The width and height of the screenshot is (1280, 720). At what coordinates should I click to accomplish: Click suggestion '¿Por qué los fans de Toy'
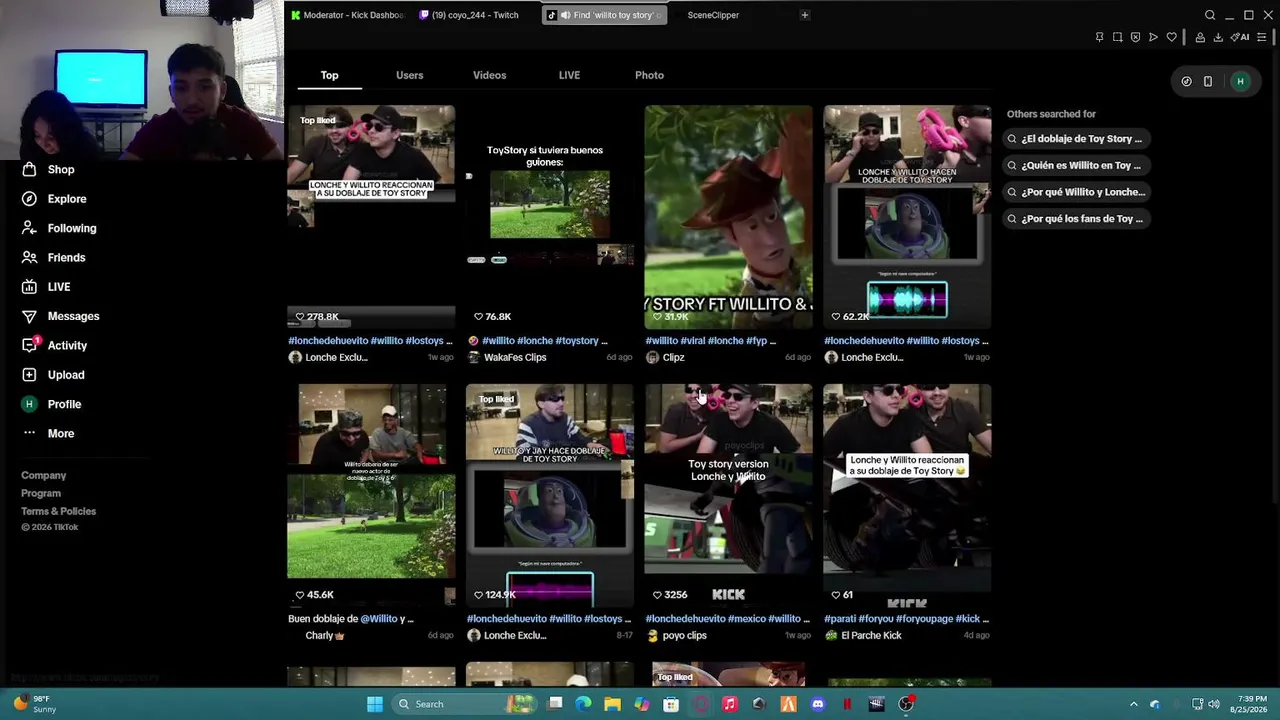(x=1075, y=218)
